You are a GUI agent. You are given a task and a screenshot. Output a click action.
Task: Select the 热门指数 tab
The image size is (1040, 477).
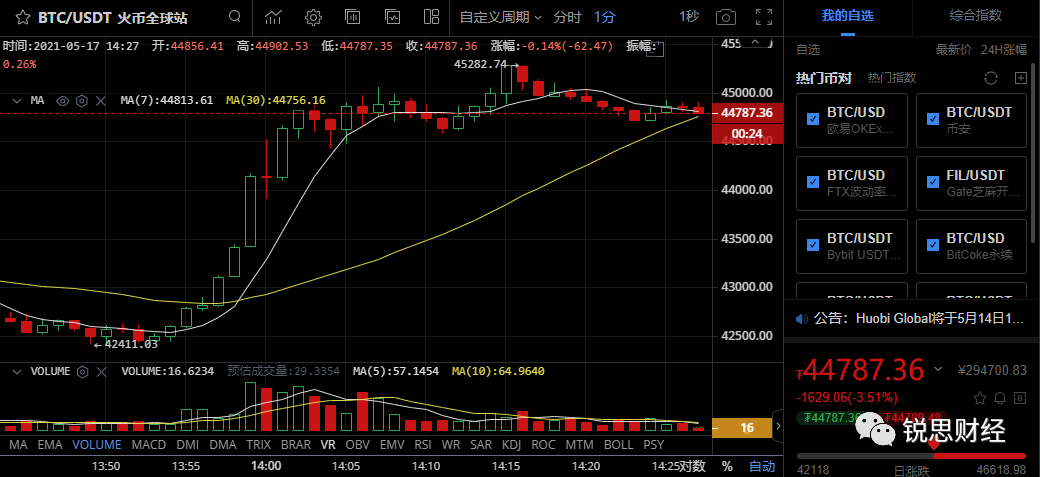point(892,78)
